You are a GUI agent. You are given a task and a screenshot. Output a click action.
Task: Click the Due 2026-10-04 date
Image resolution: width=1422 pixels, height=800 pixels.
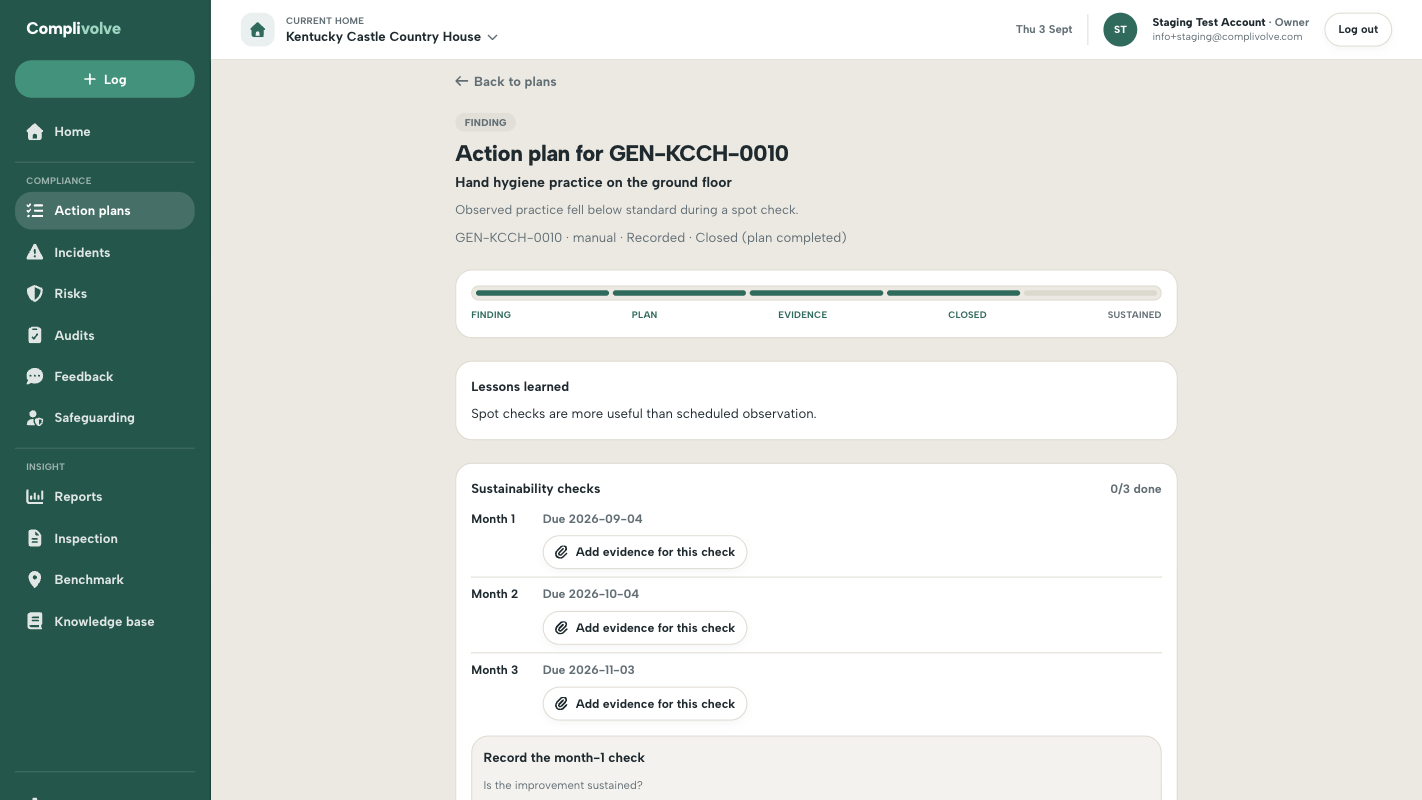pyautogui.click(x=591, y=594)
